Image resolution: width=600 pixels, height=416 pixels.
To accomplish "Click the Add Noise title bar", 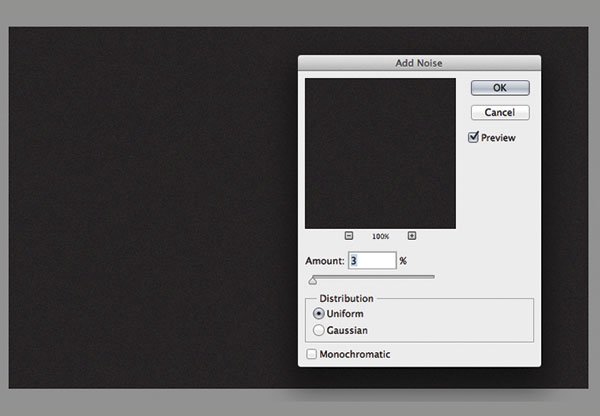I will (419, 63).
